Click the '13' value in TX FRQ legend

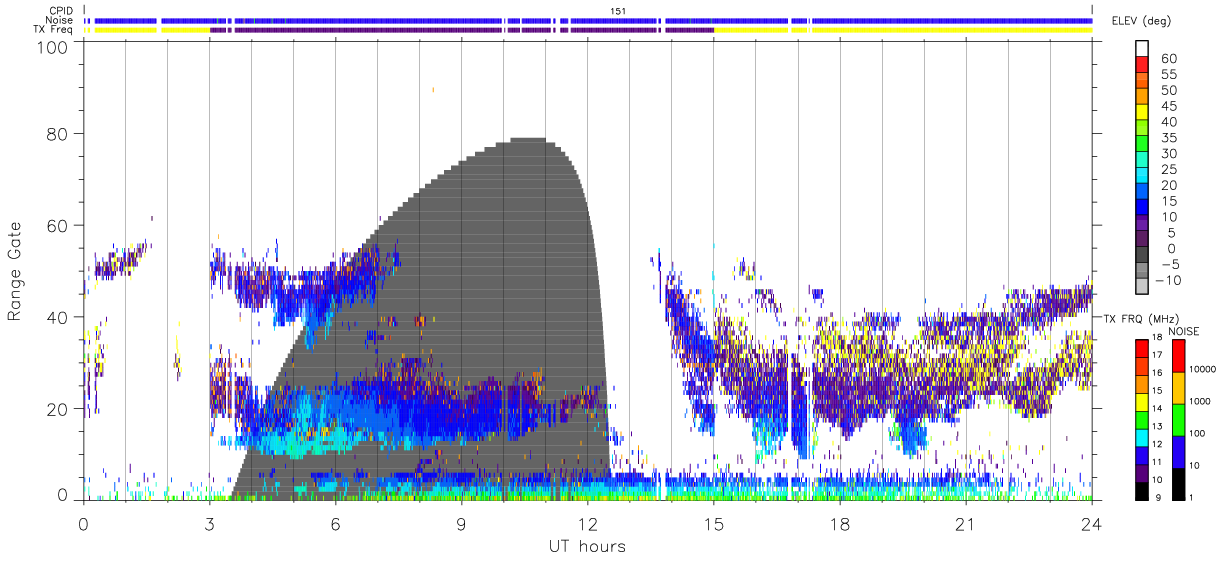click(1157, 426)
